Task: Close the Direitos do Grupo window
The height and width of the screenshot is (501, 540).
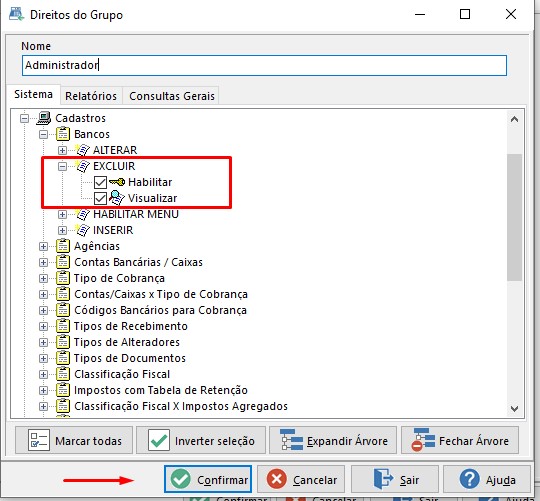Action: (511, 14)
